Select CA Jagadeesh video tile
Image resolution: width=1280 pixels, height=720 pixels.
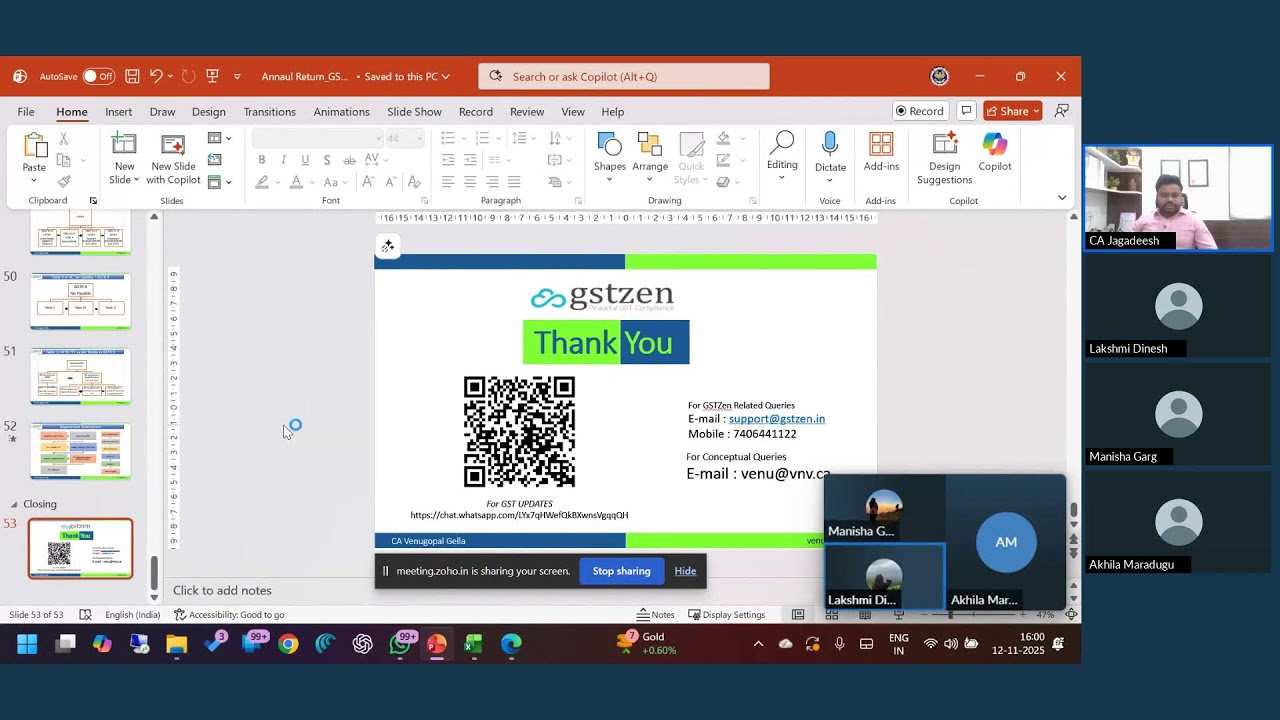(x=1178, y=198)
